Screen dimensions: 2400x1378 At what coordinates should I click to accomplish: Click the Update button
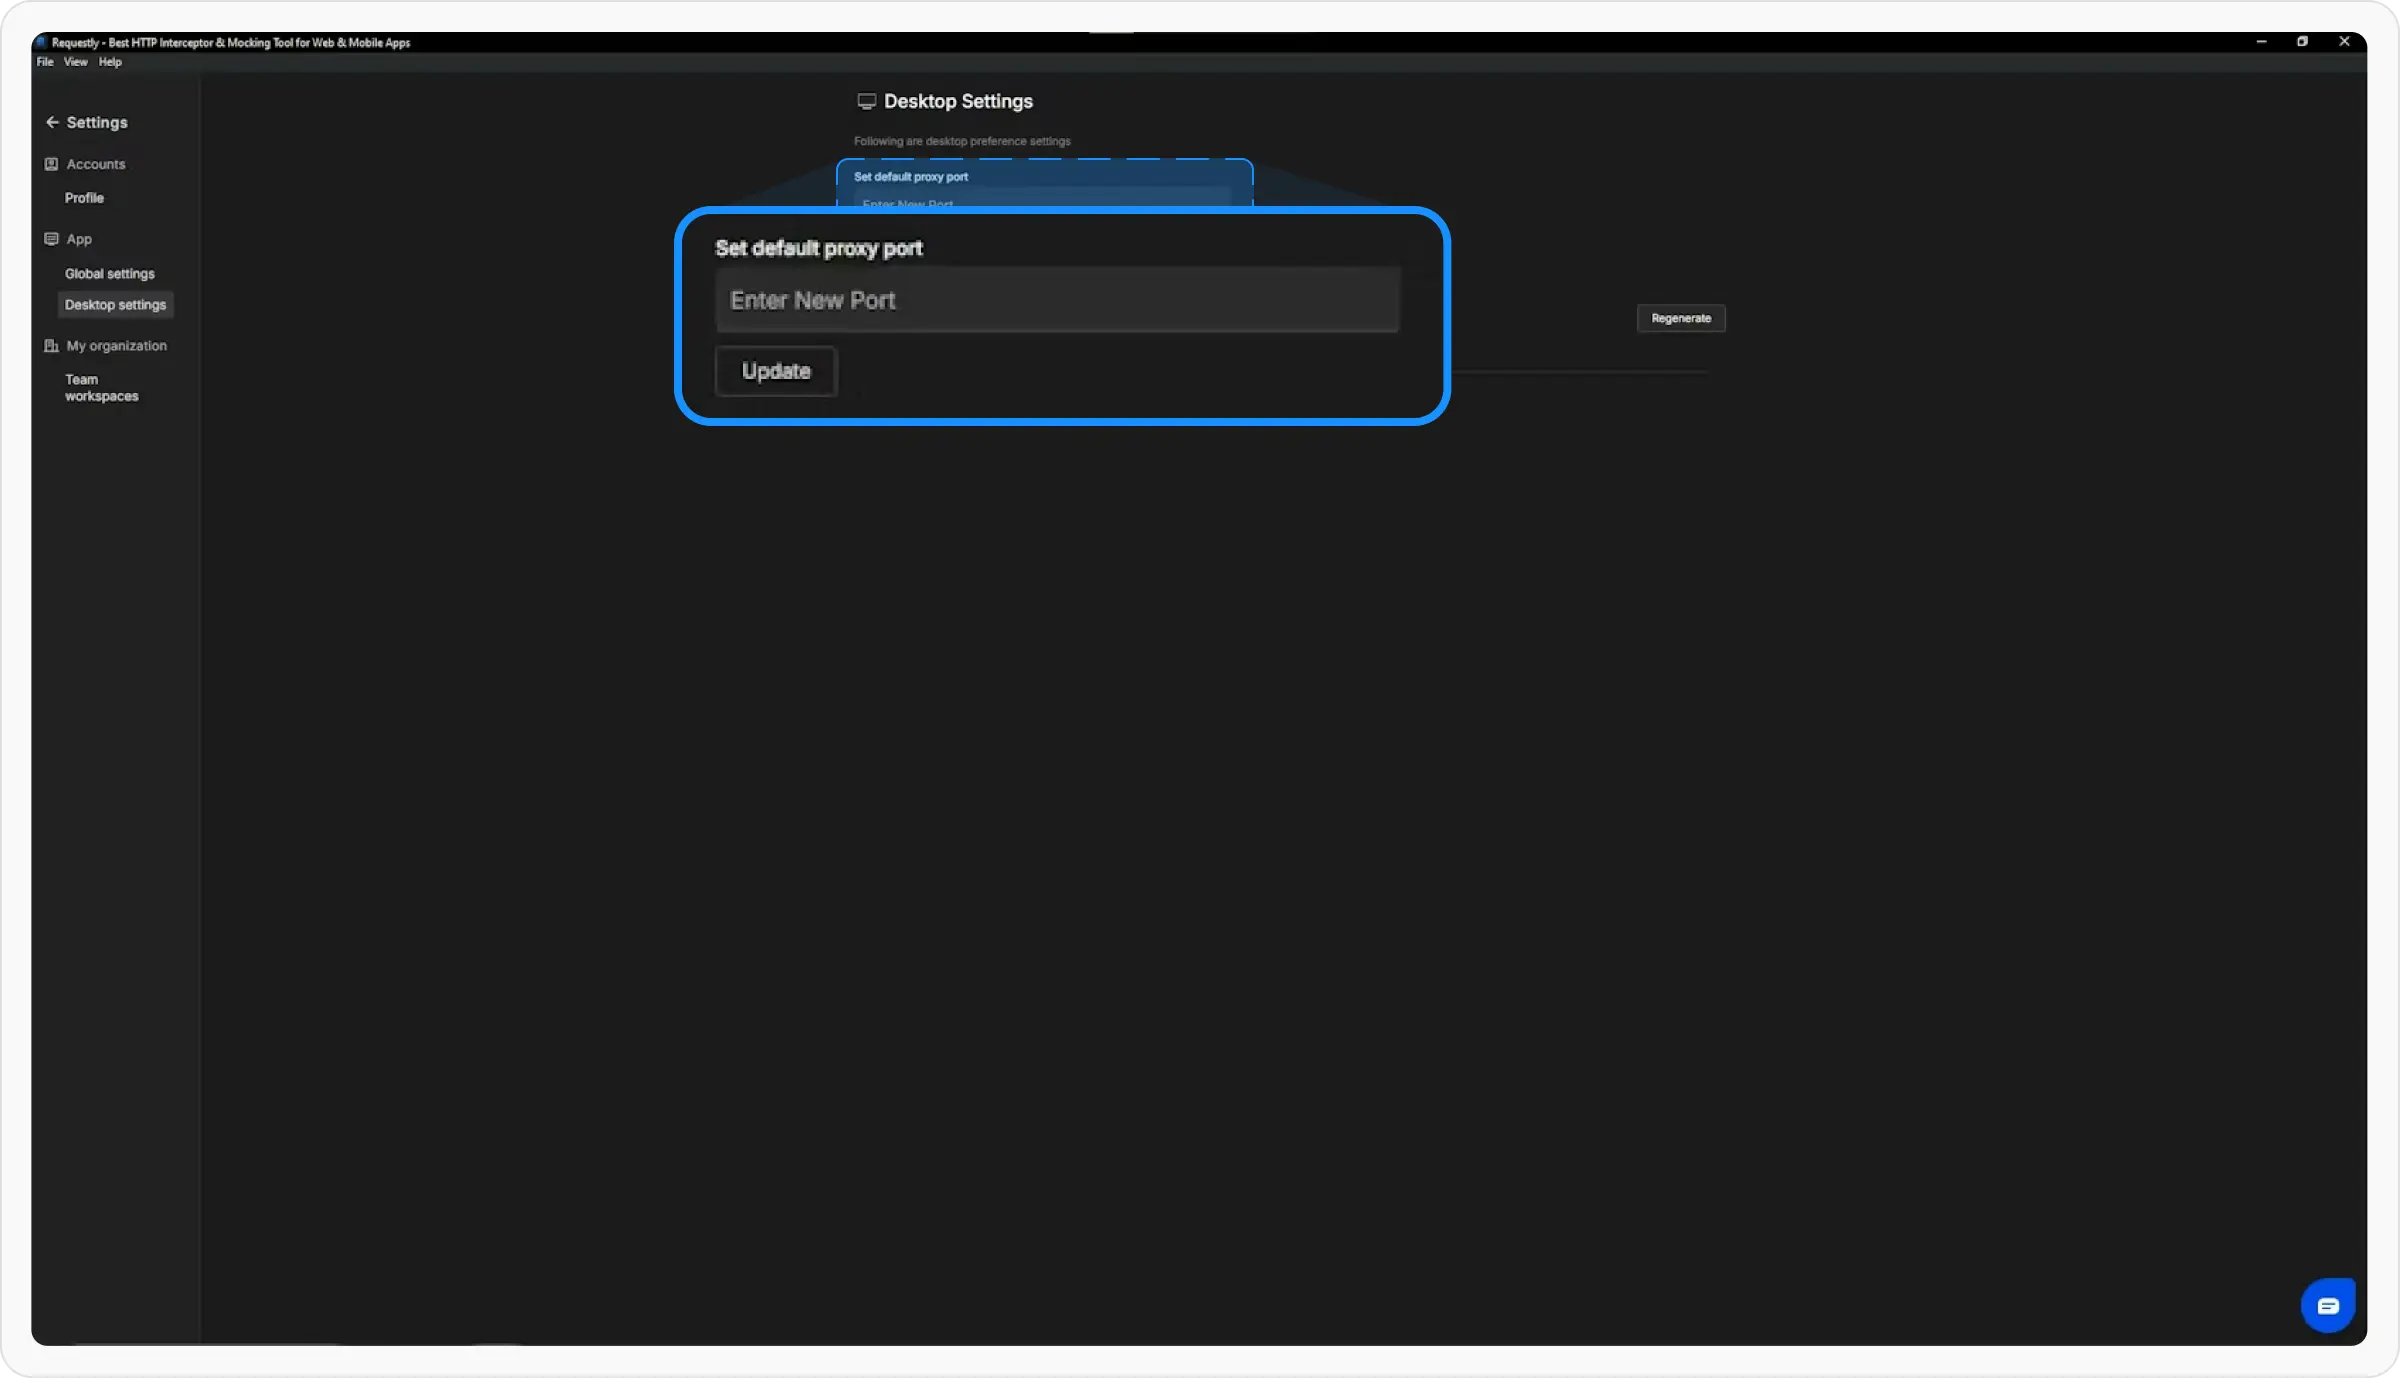click(x=774, y=371)
